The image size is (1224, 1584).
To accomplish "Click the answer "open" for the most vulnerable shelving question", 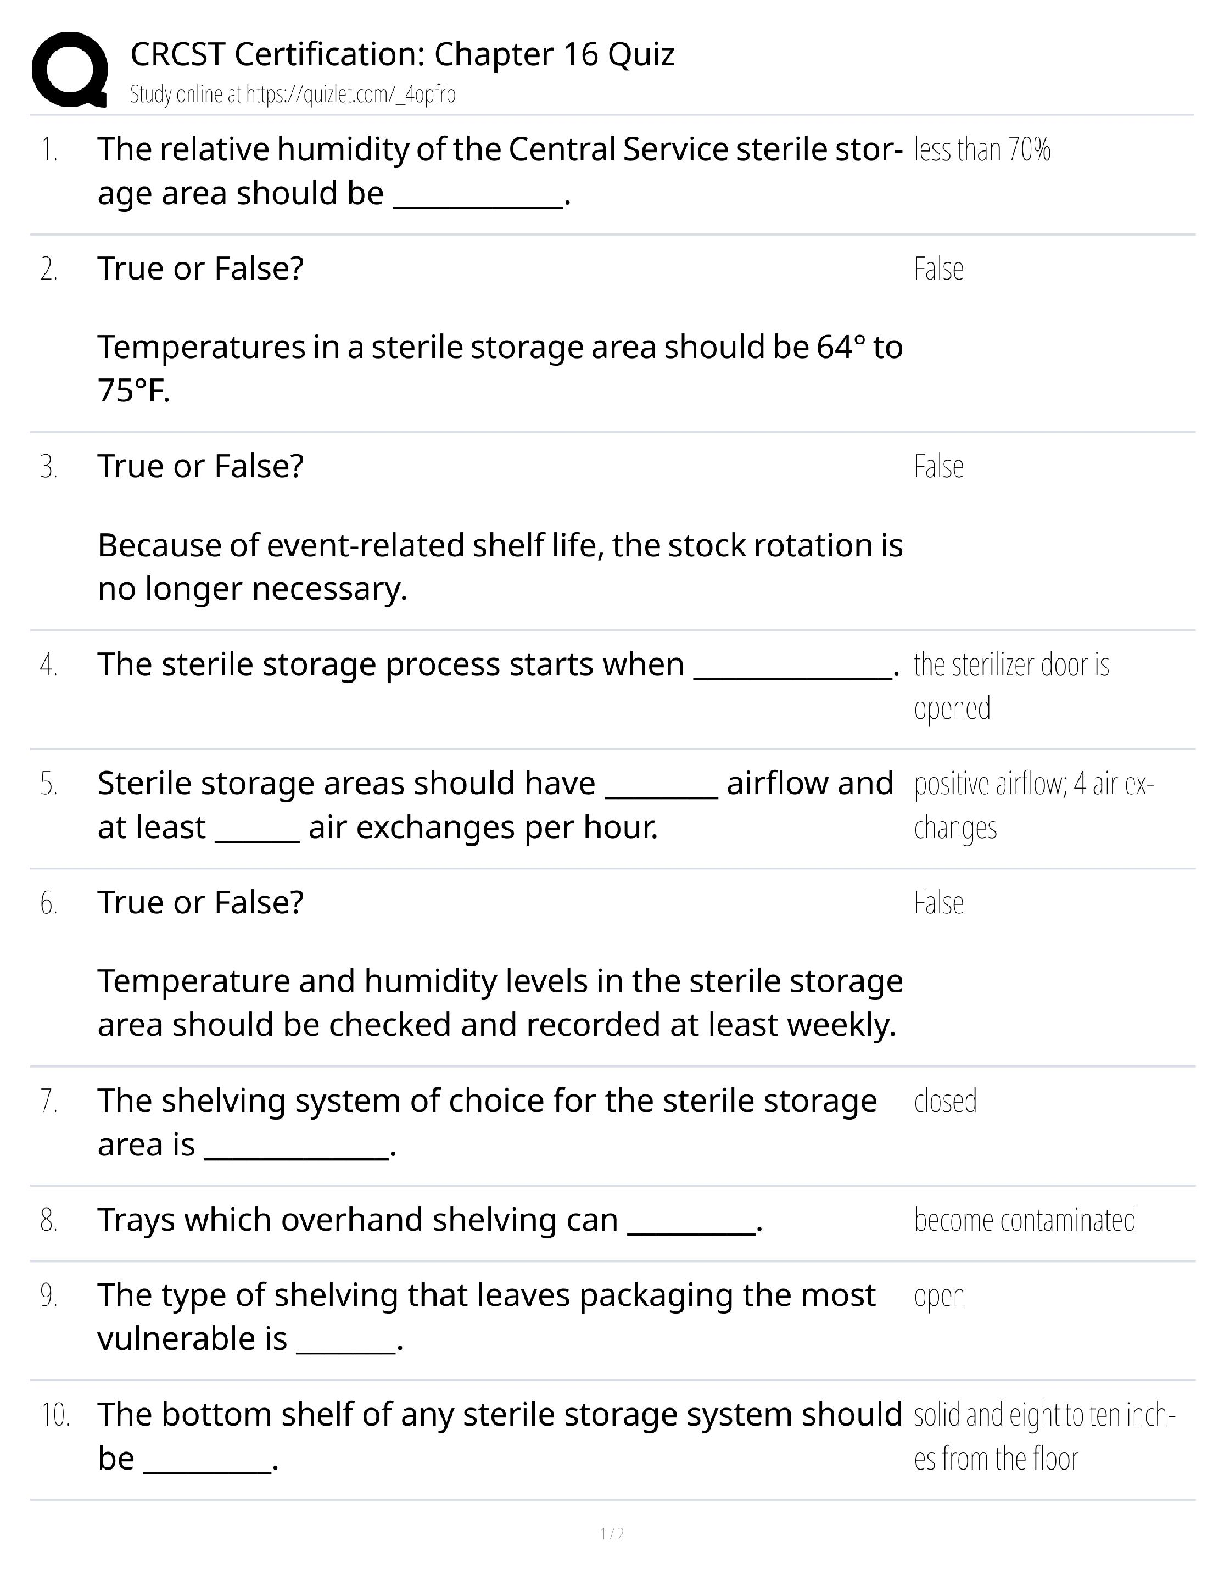I will coord(938,1297).
